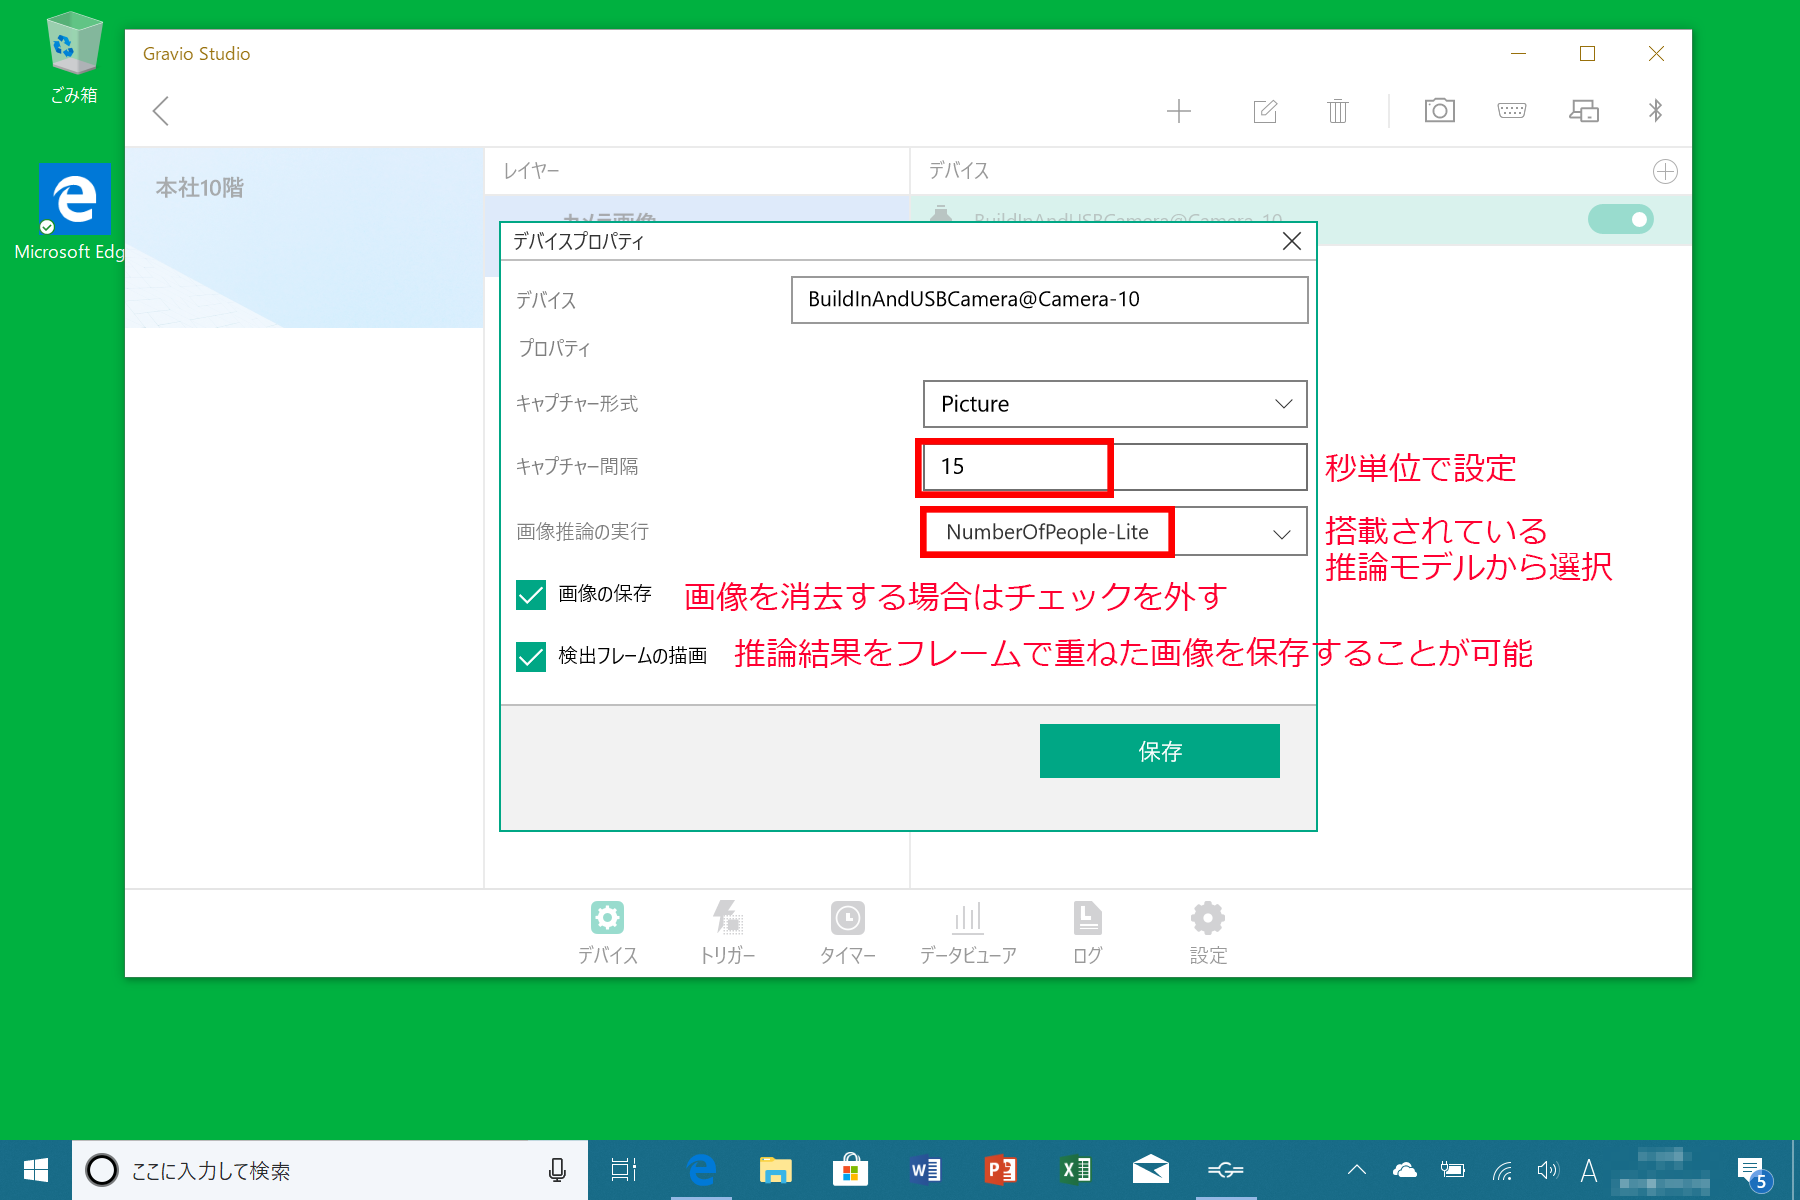Open the Action Center notifications icon
The height and width of the screenshot is (1200, 1800).
(x=1754, y=1172)
